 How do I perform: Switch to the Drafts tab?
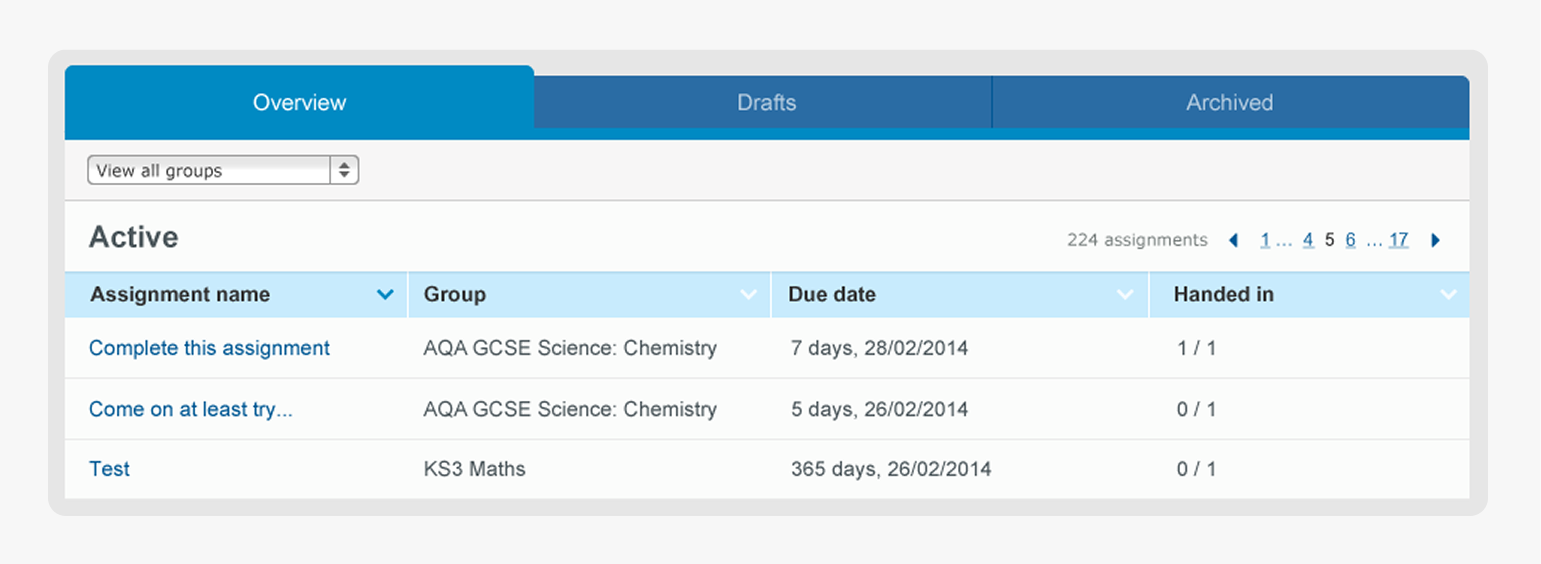766,102
